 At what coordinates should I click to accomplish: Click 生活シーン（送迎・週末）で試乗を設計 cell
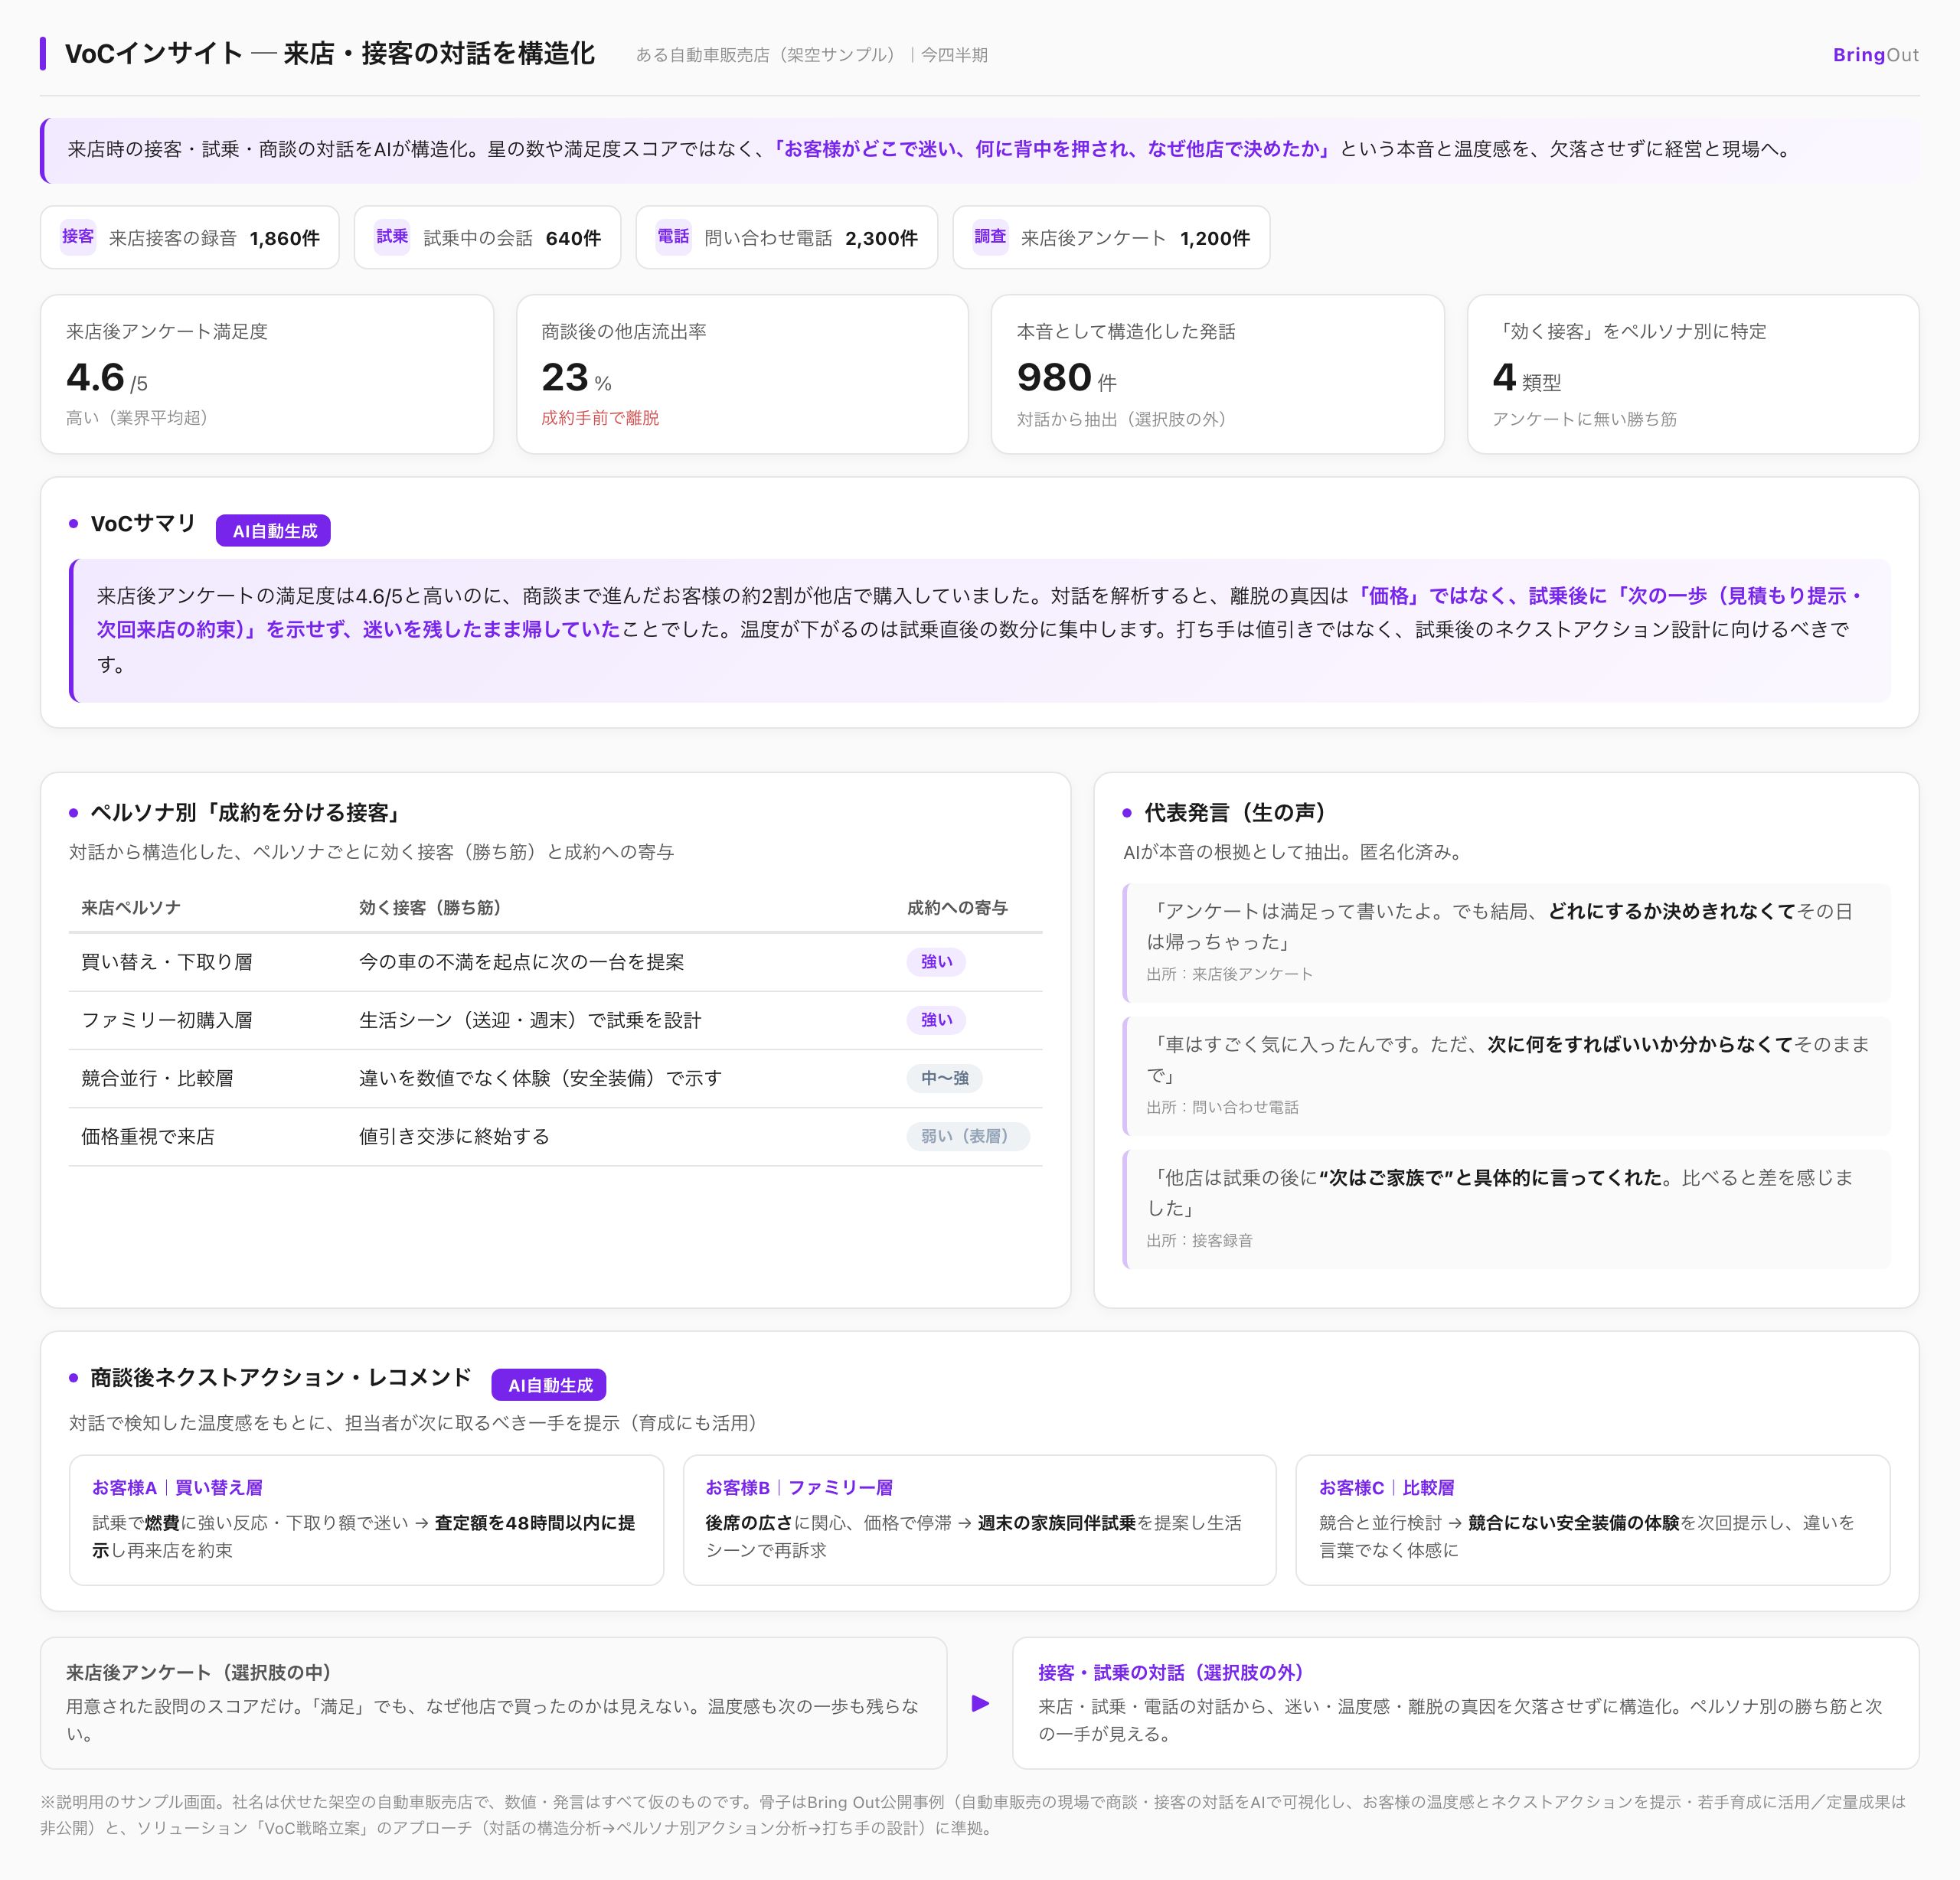[x=530, y=1020]
